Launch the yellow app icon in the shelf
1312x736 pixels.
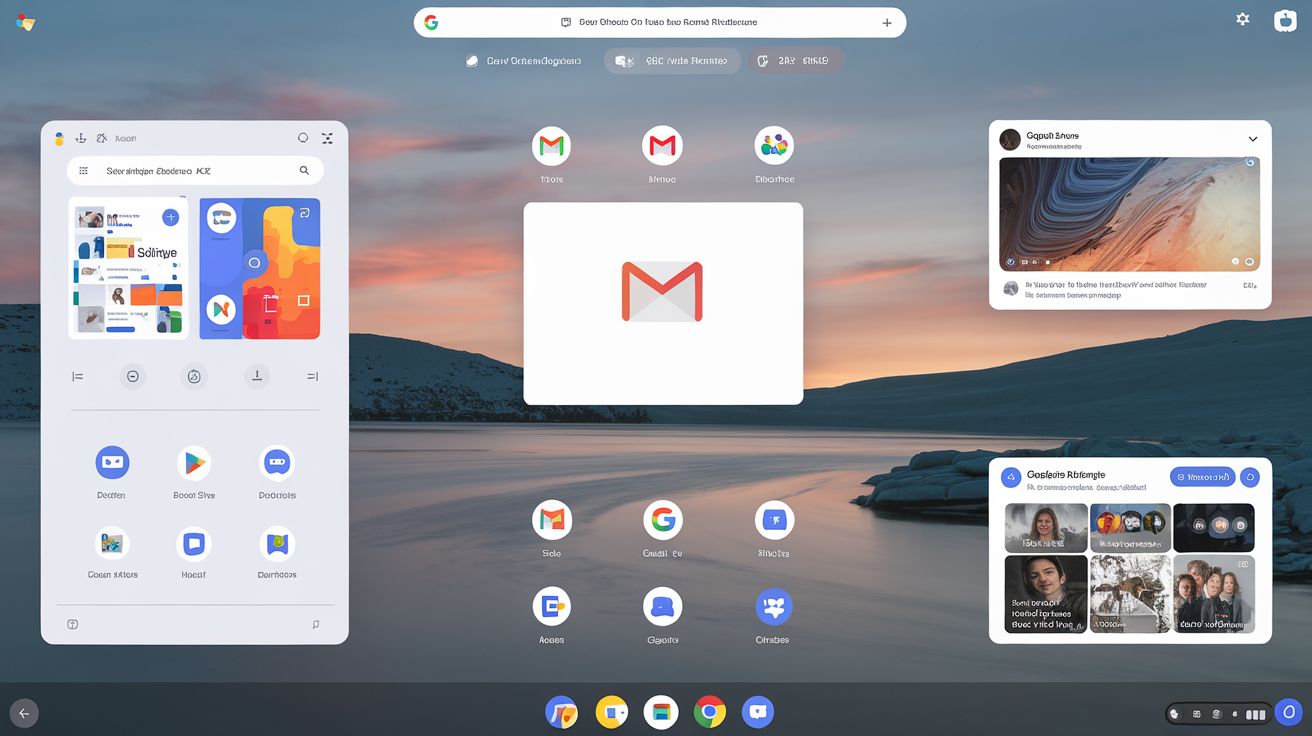611,712
